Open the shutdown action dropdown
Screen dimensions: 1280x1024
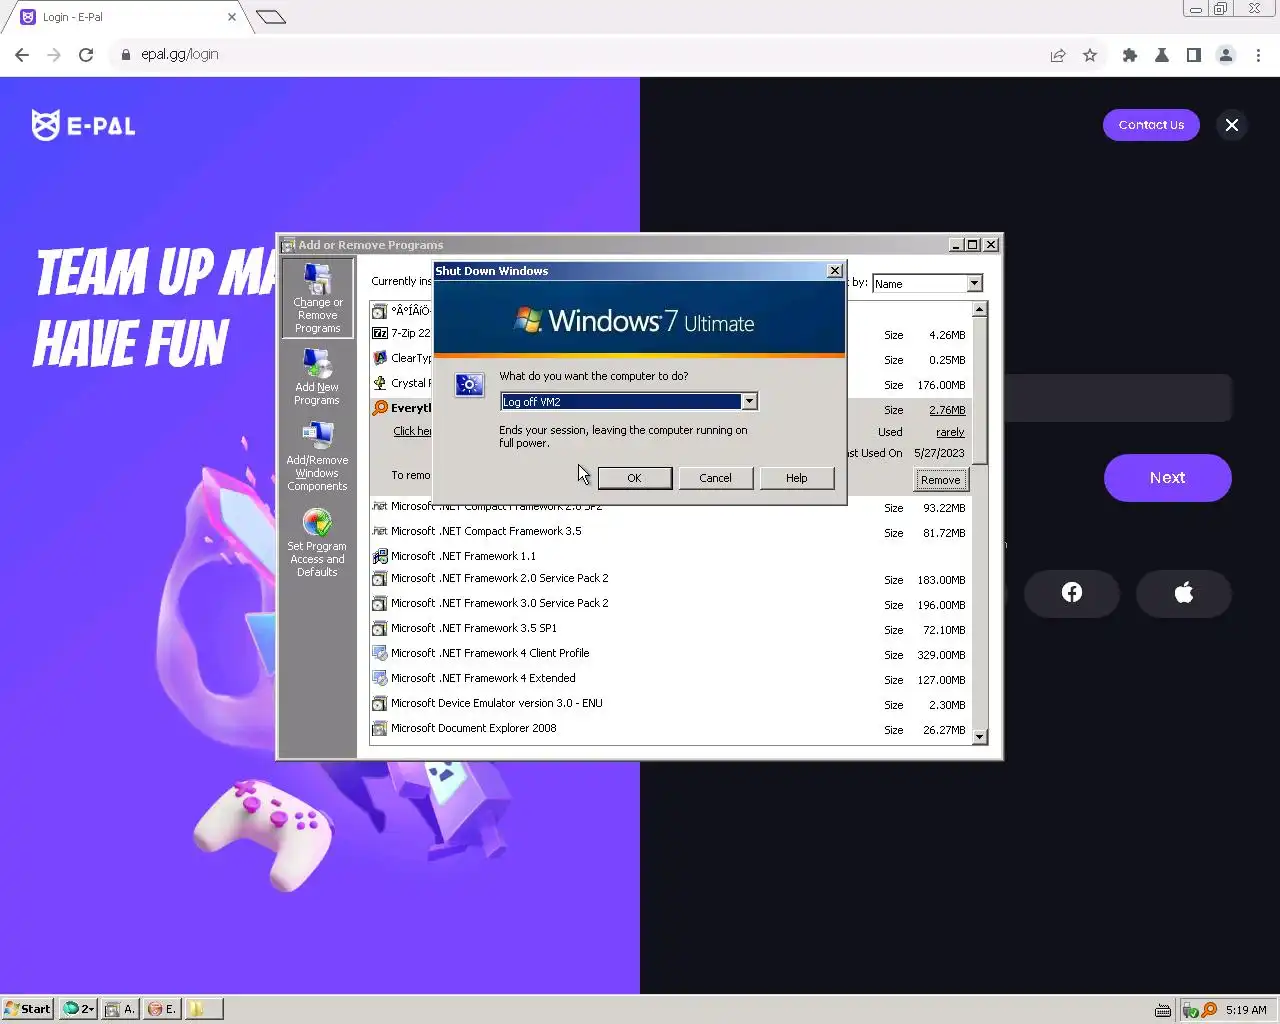tap(749, 401)
